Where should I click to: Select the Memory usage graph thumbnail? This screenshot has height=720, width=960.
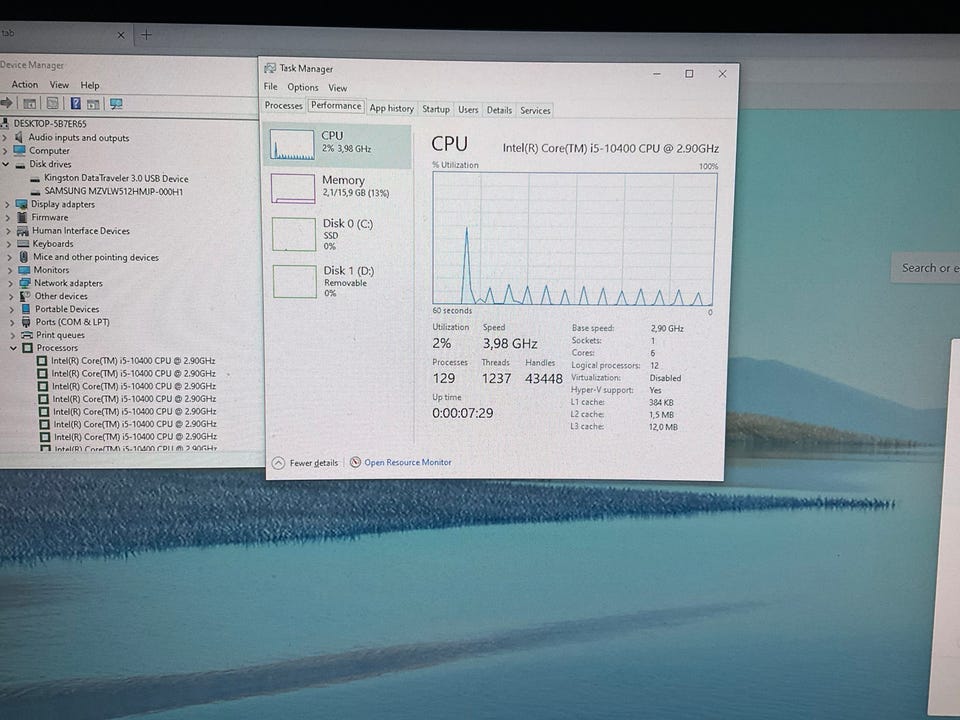tap(293, 187)
